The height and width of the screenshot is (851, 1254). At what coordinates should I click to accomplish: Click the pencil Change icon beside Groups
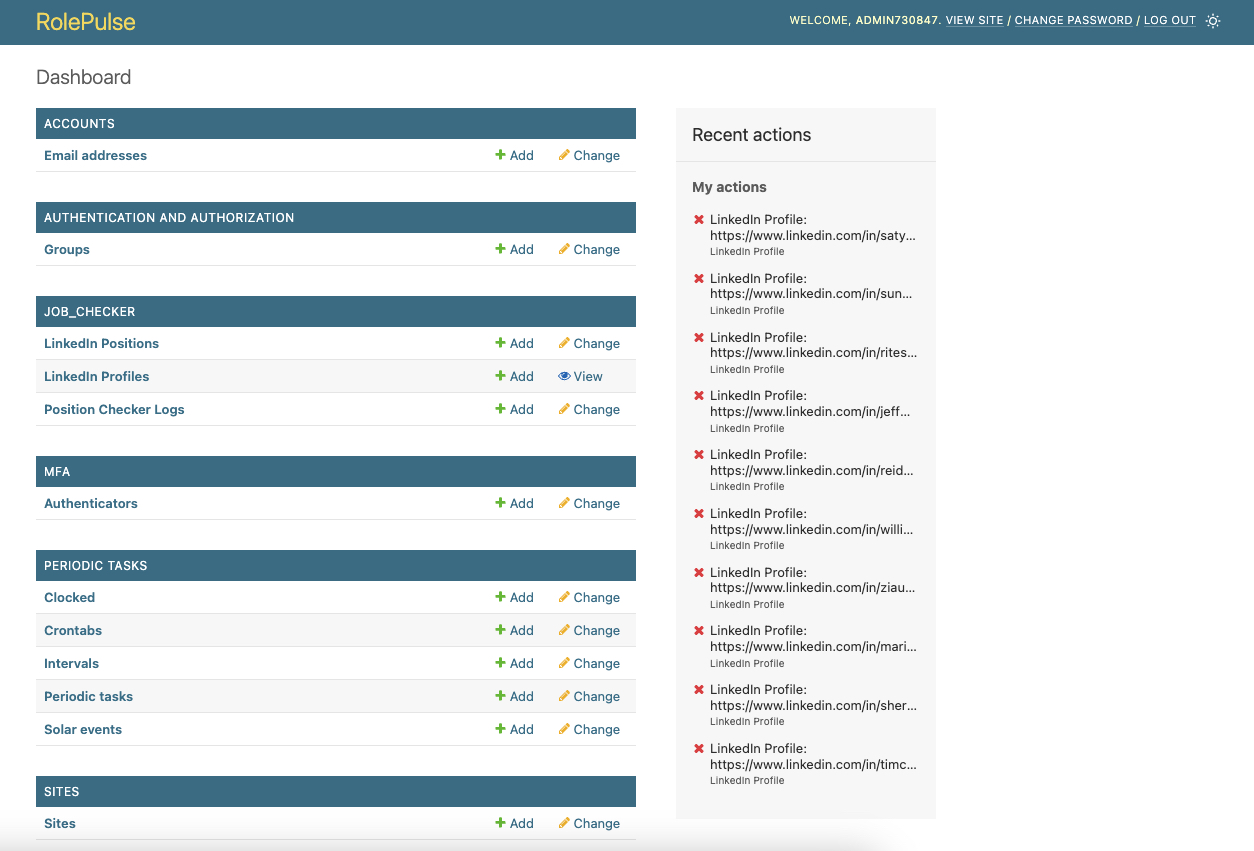tap(565, 249)
